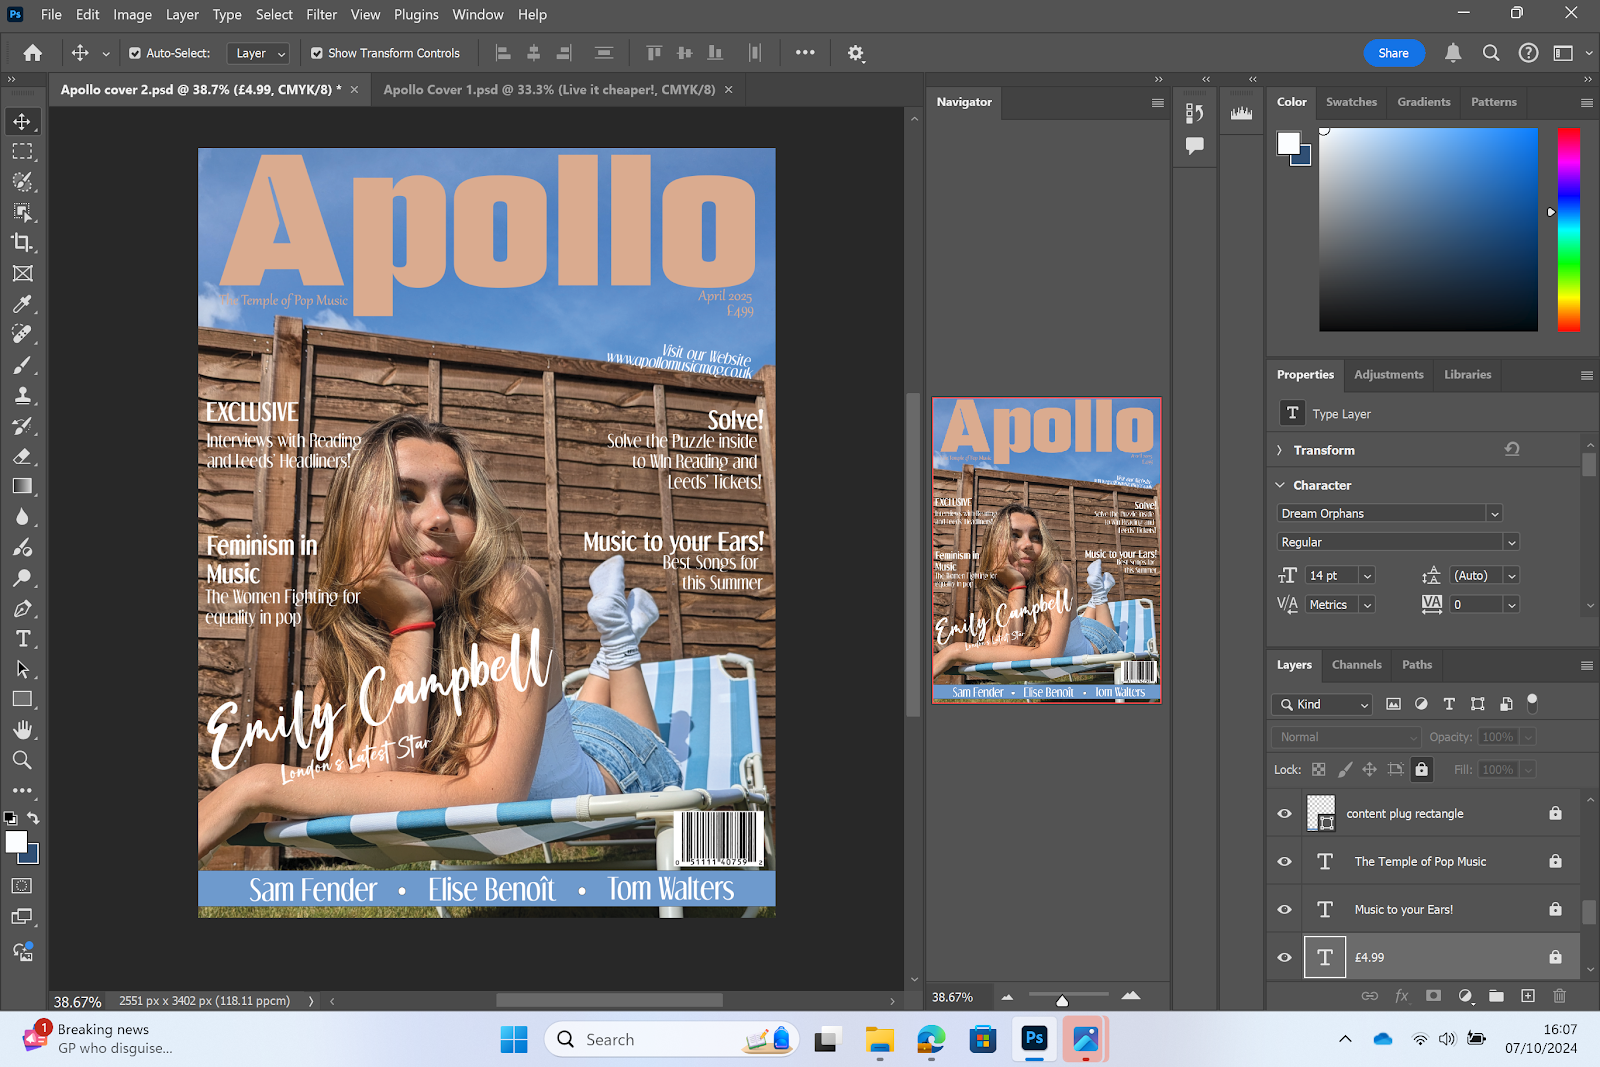Switch to the Swatches tab
Image resolution: width=1600 pixels, height=1067 pixels.
(x=1351, y=102)
